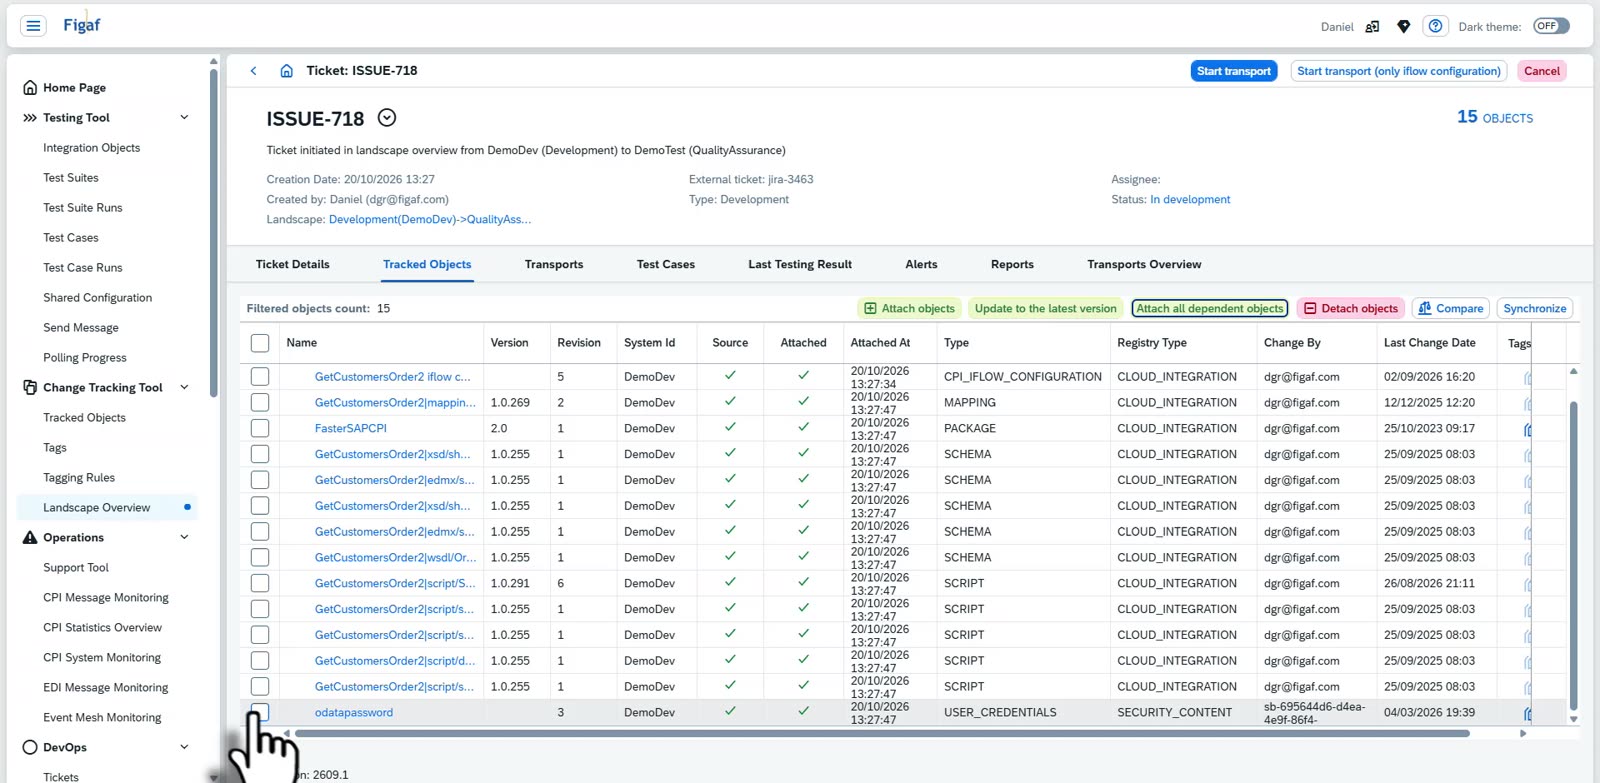The image size is (1600, 783).
Task: Collapse the Operations sidebar section
Action: click(184, 538)
